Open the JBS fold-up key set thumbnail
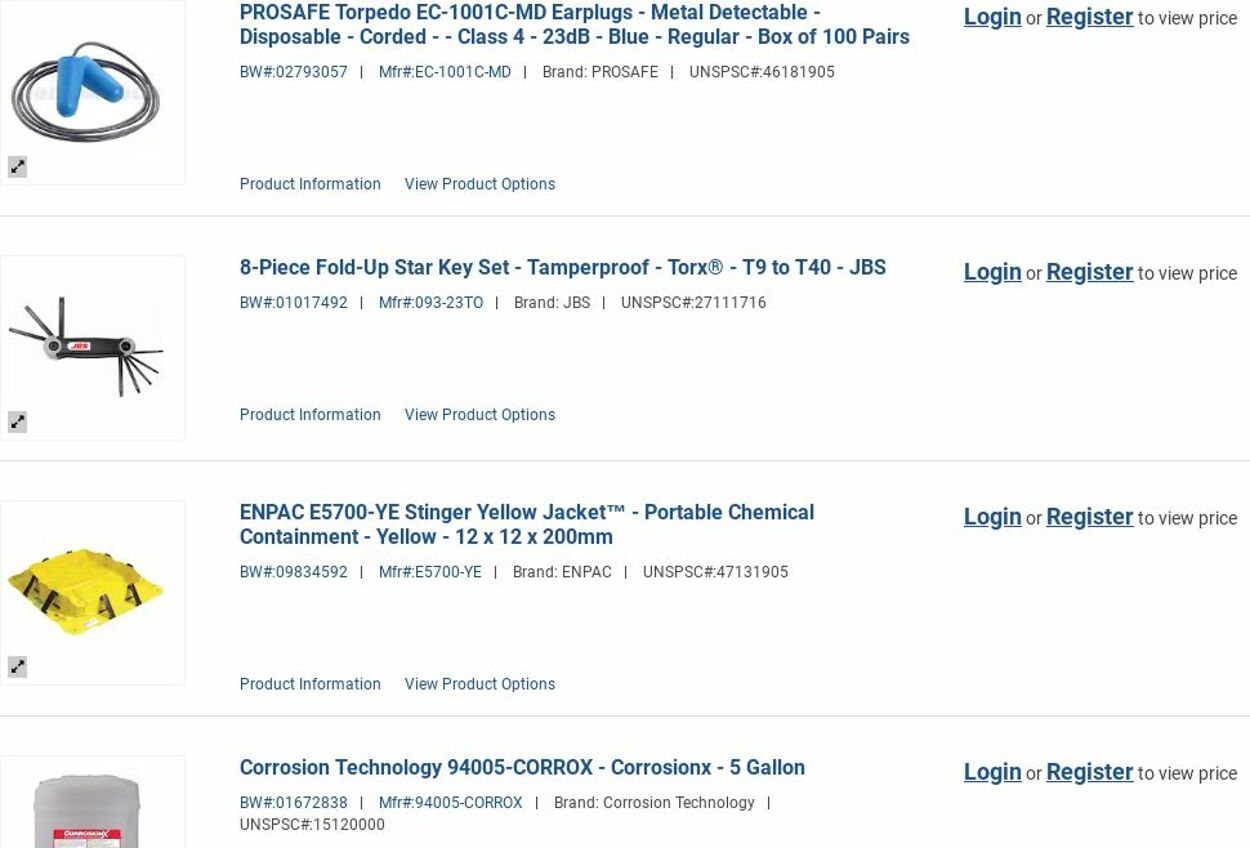This screenshot has width=1250, height=848. coord(86,346)
